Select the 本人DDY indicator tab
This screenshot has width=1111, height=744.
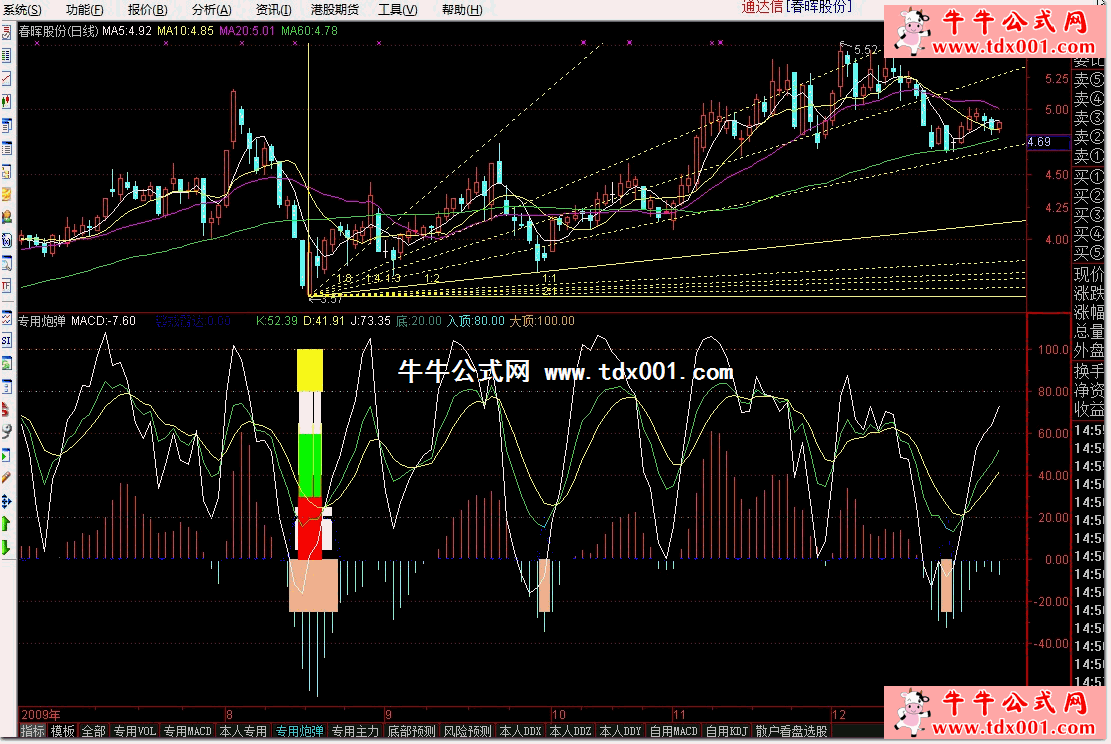621,731
